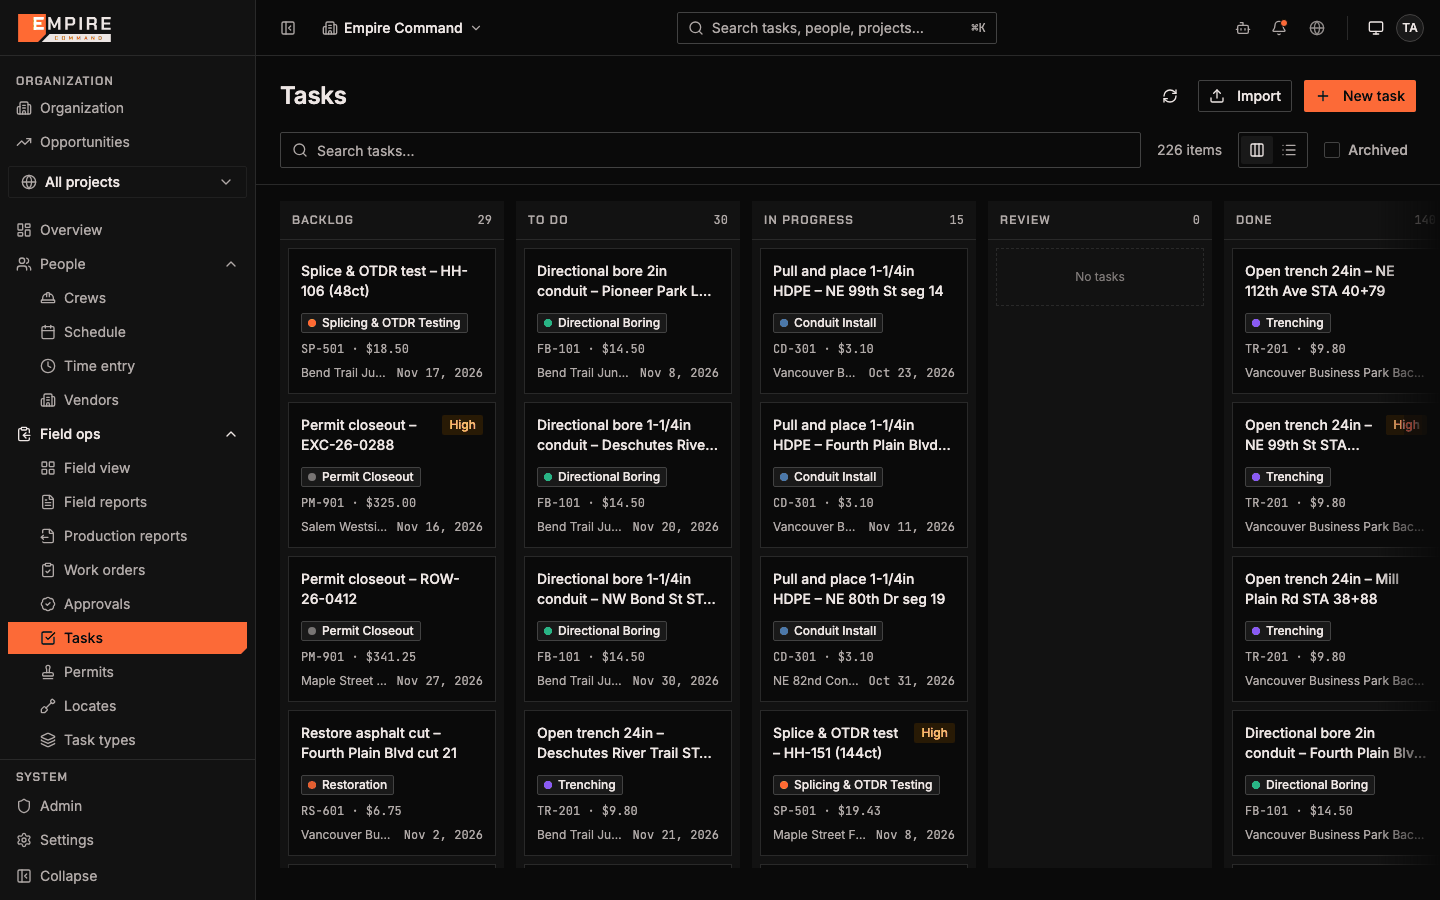1440x900 pixels.
Task: Open the Permit closeout EXC-26-0288 card
Action: pyautogui.click(x=392, y=475)
